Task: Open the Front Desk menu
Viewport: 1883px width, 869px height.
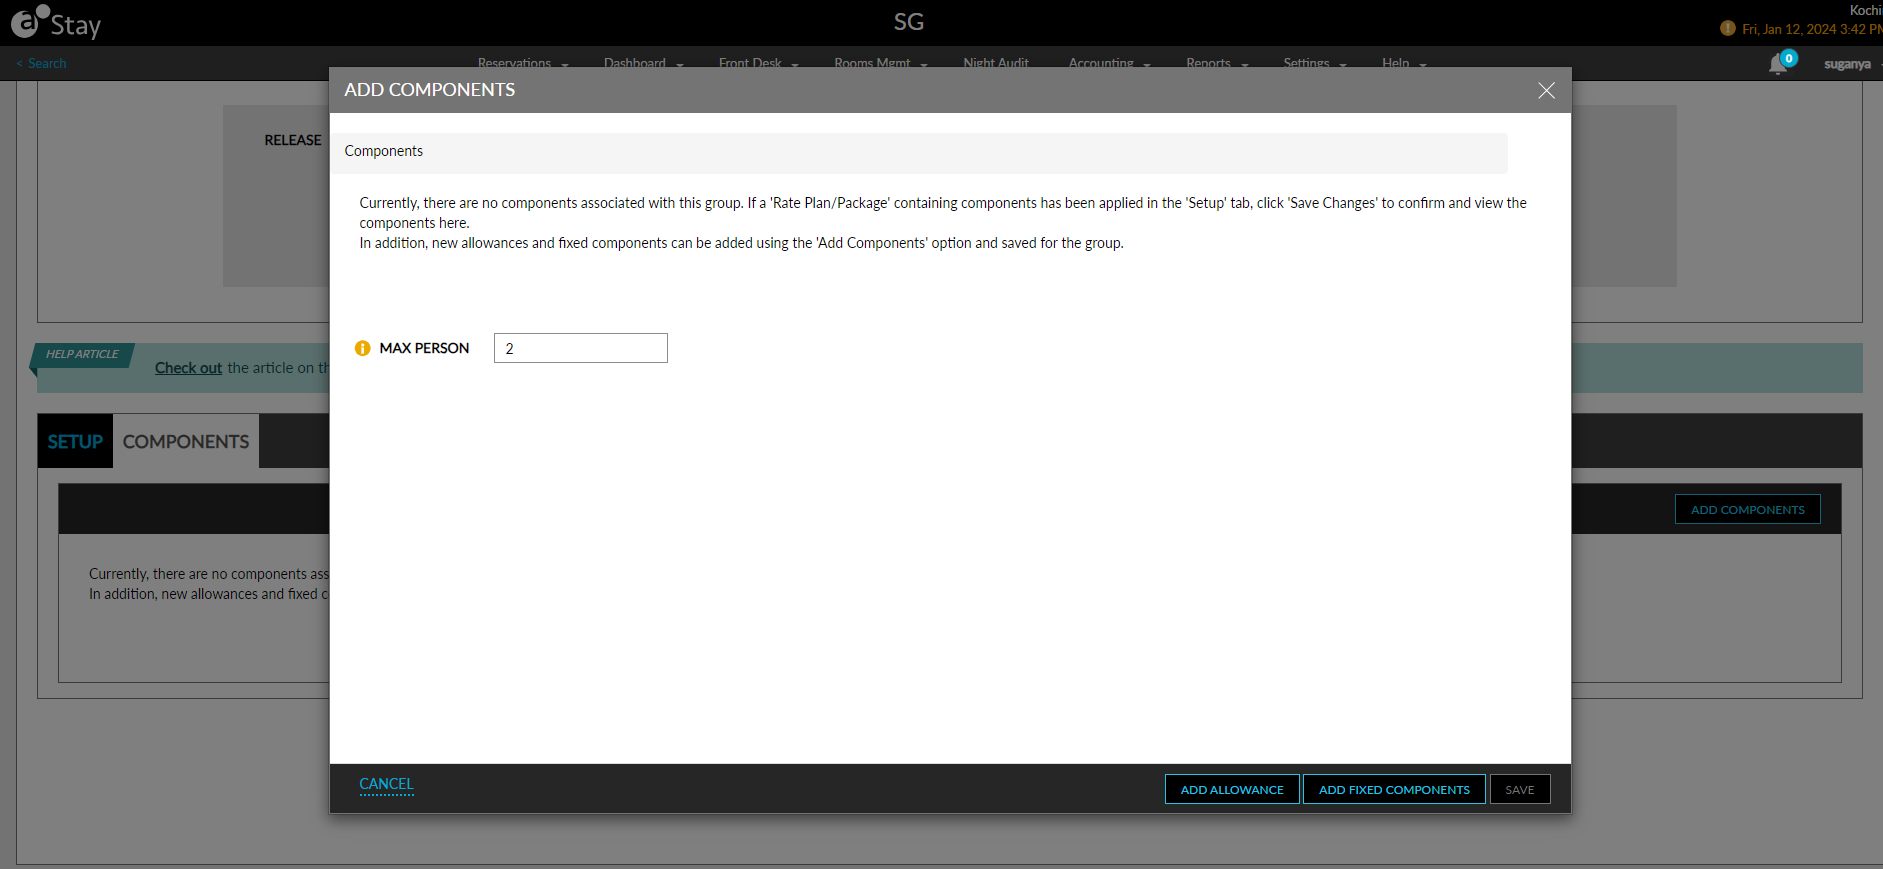Action: (750, 63)
